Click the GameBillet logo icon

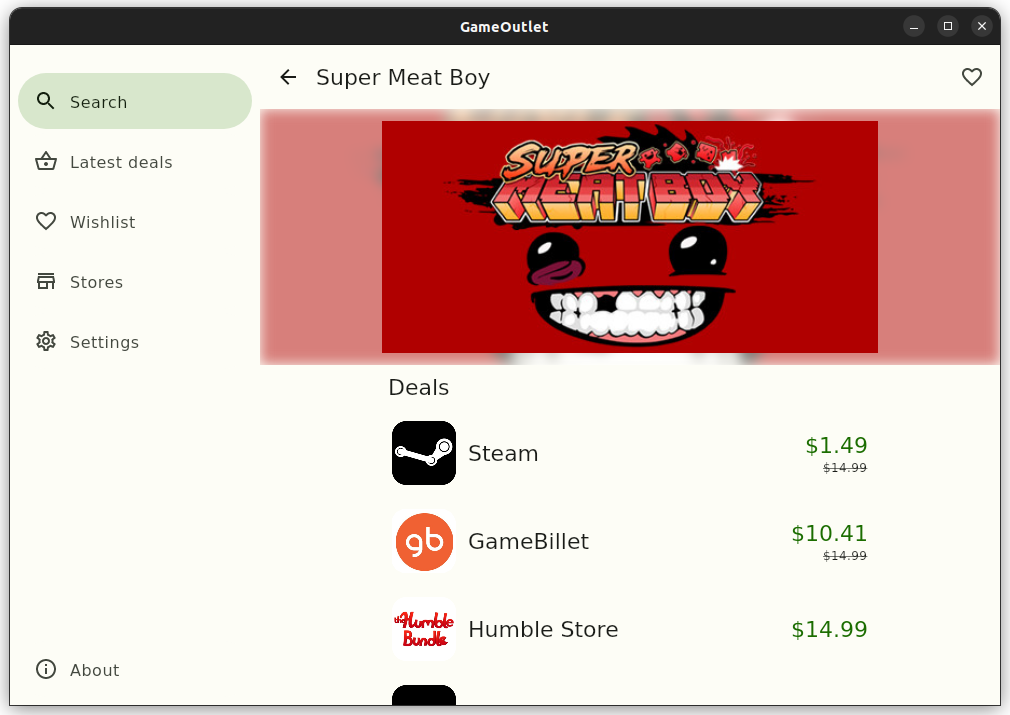tap(424, 541)
